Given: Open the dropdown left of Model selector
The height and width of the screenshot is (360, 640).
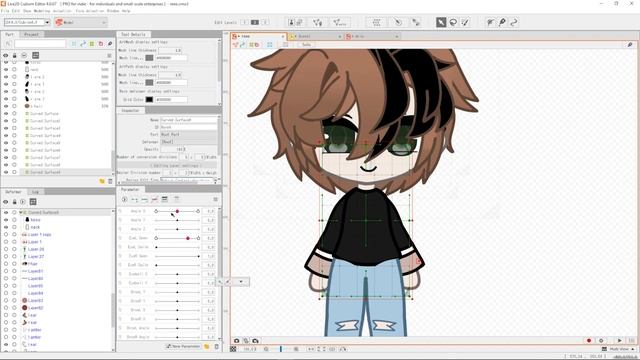Looking at the screenshot, I should click(x=47, y=22).
